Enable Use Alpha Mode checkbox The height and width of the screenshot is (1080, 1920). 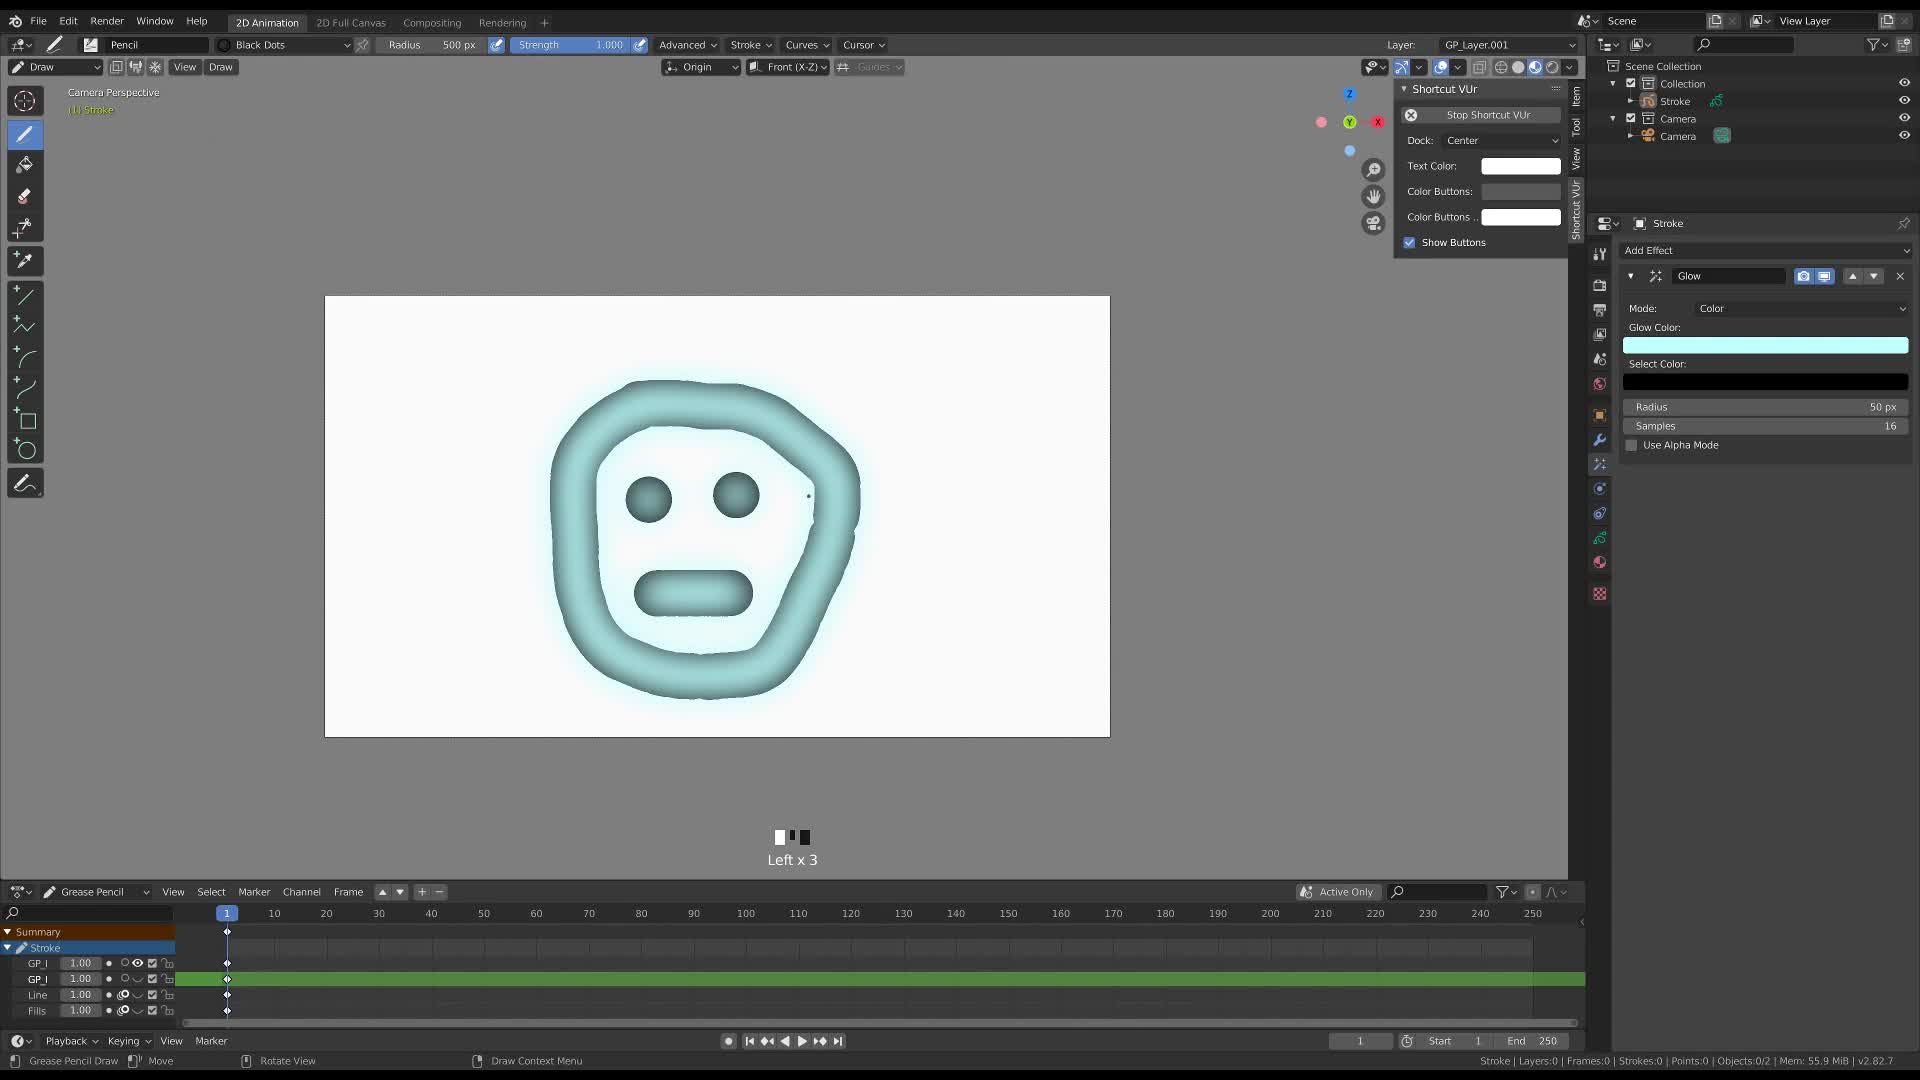coord(1632,445)
